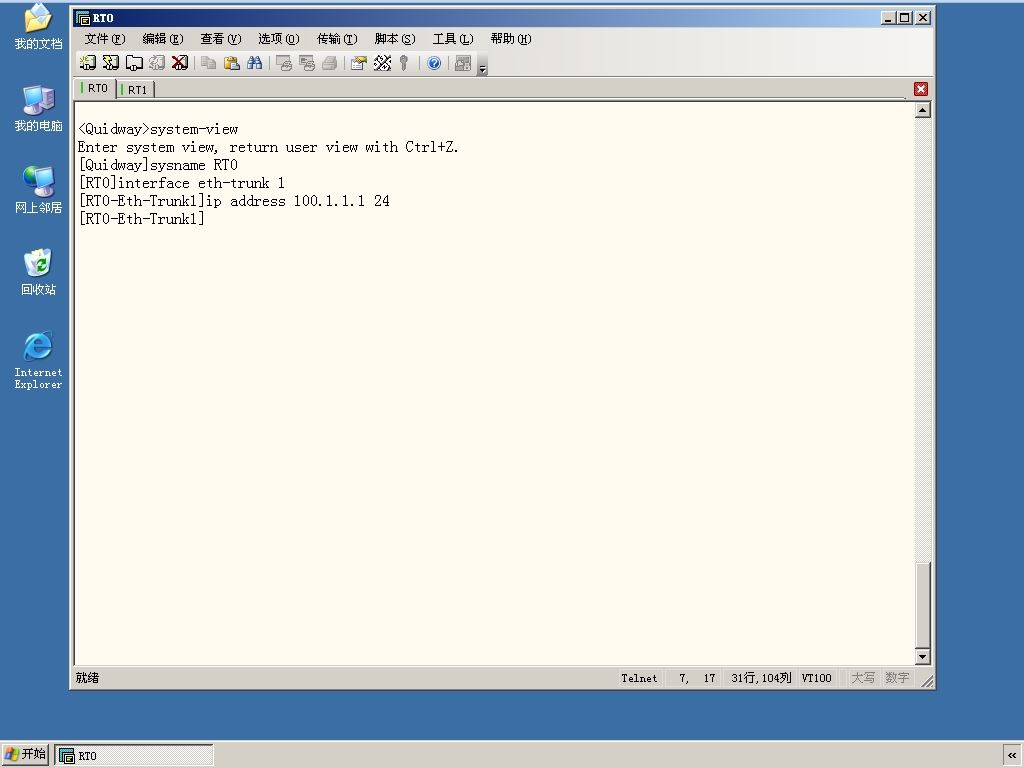Click the 就绪 status bar text
This screenshot has height=768, width=1024.
click(87, 678)
